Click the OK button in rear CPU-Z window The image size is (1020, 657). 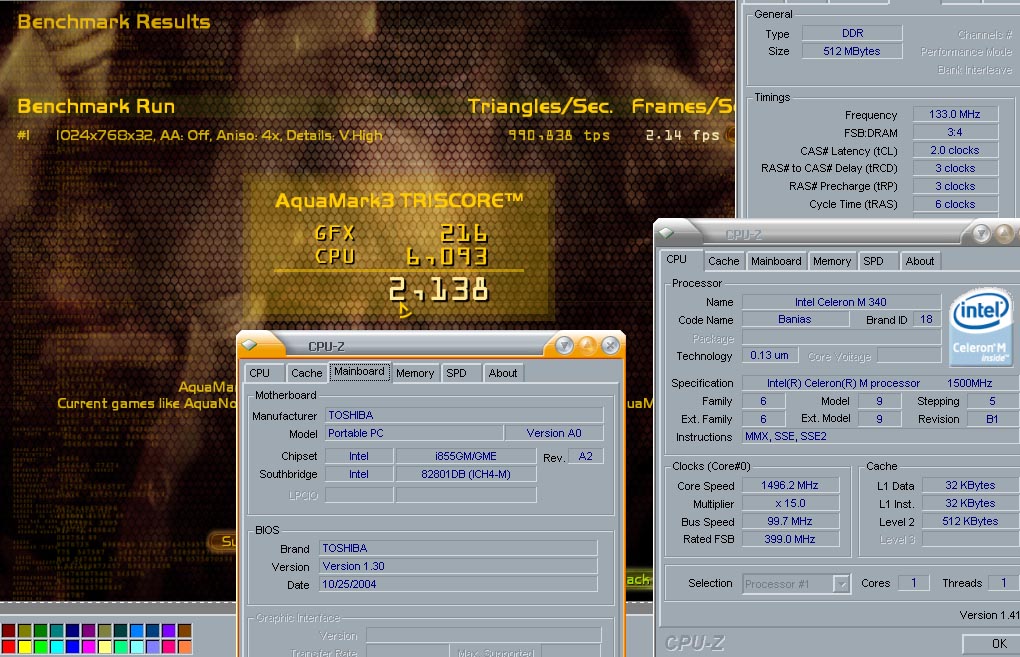click(x=991, y=644)
